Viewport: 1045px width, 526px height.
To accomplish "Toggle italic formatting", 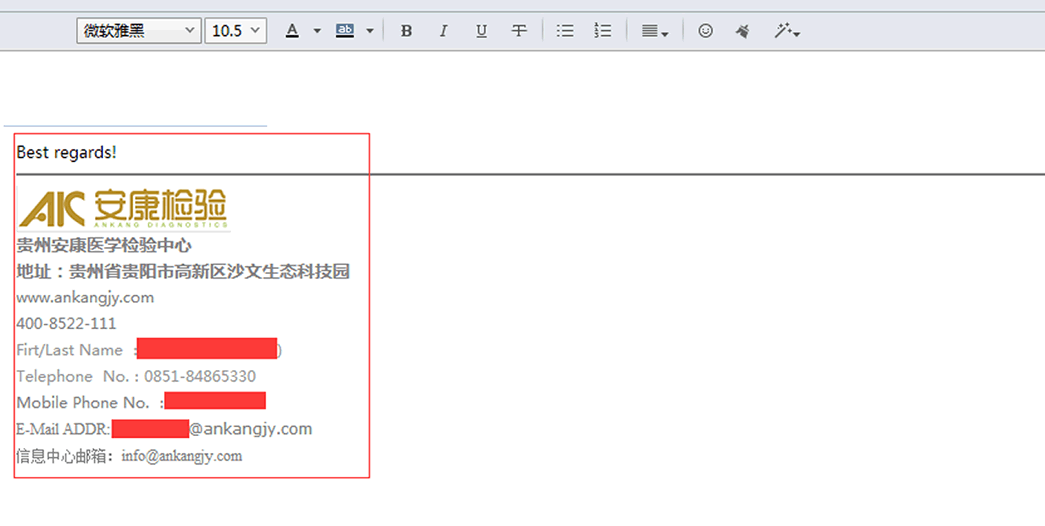I will 443,31.
